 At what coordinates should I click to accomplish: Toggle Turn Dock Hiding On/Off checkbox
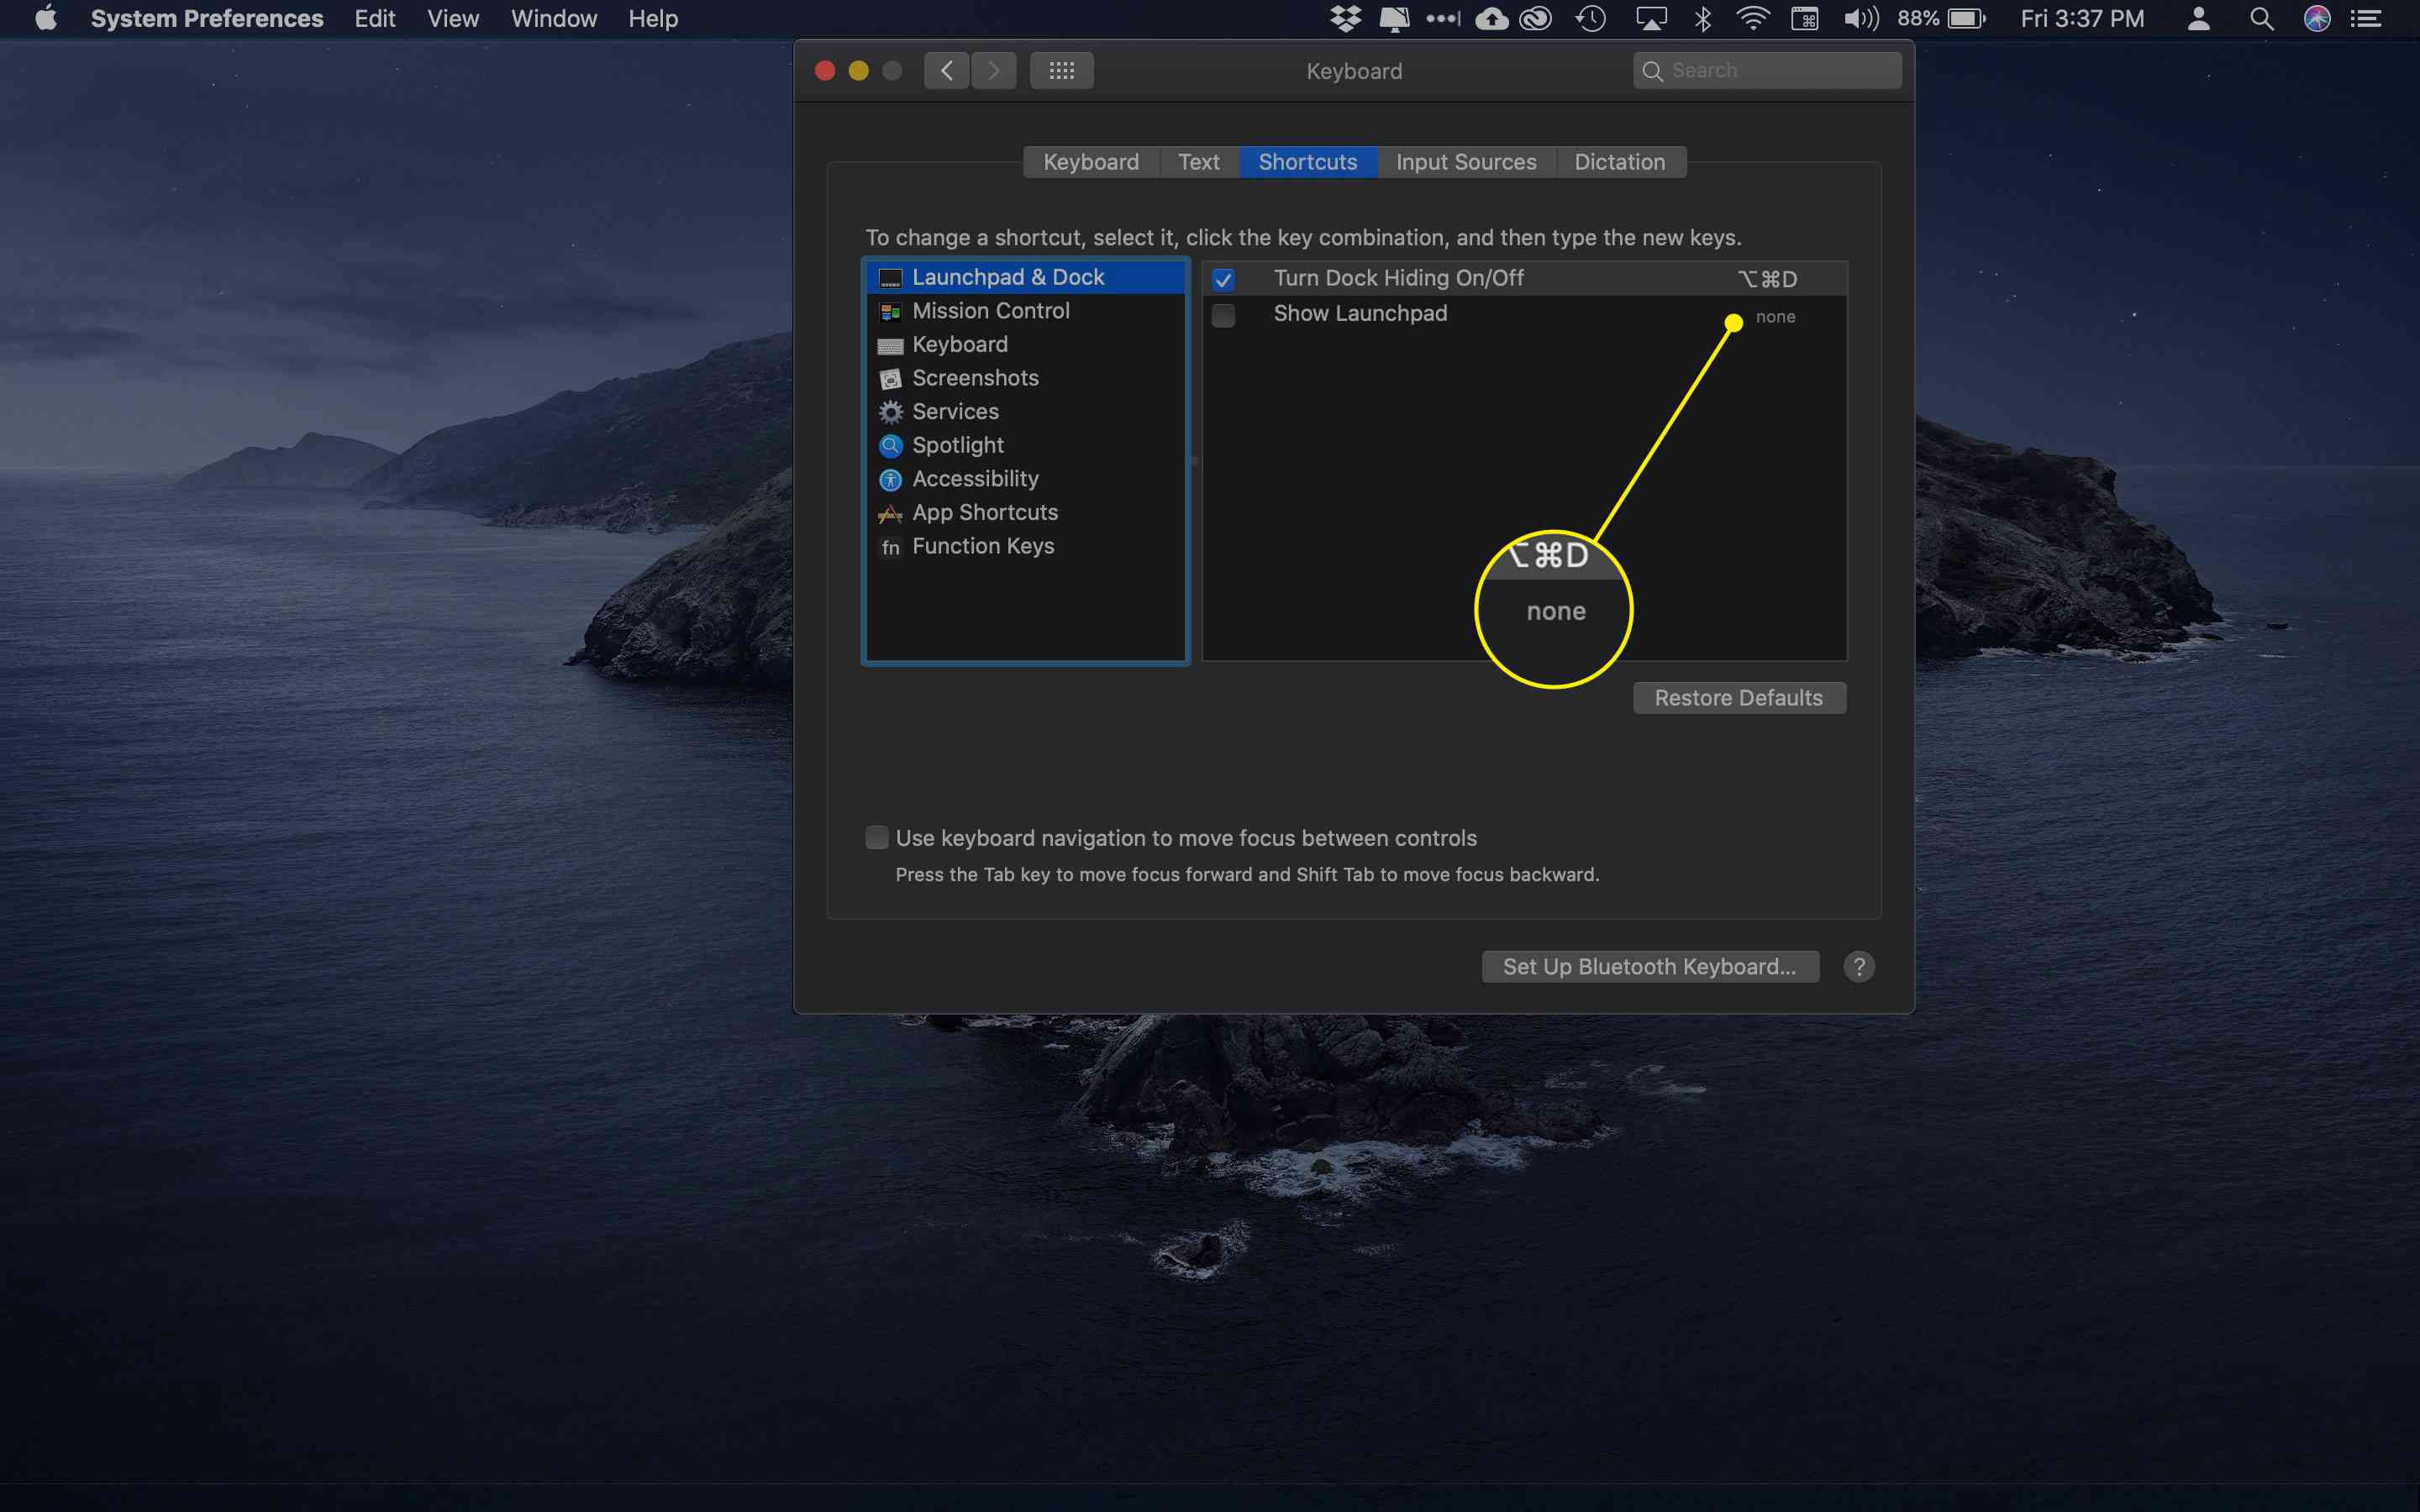1223,277
